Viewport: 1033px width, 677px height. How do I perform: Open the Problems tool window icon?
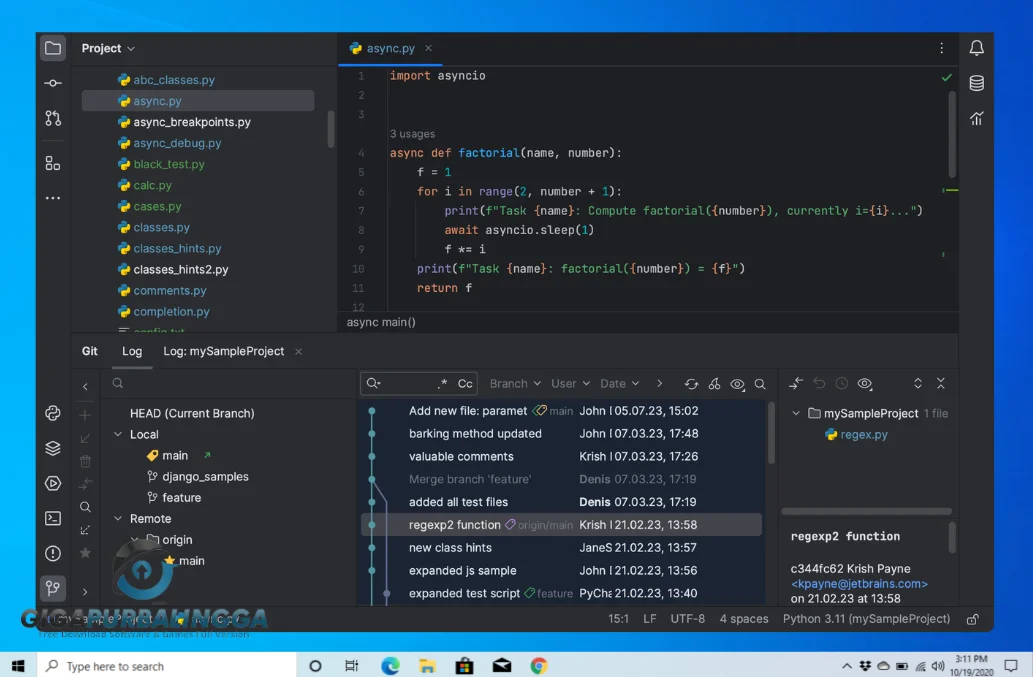point(53,553)
